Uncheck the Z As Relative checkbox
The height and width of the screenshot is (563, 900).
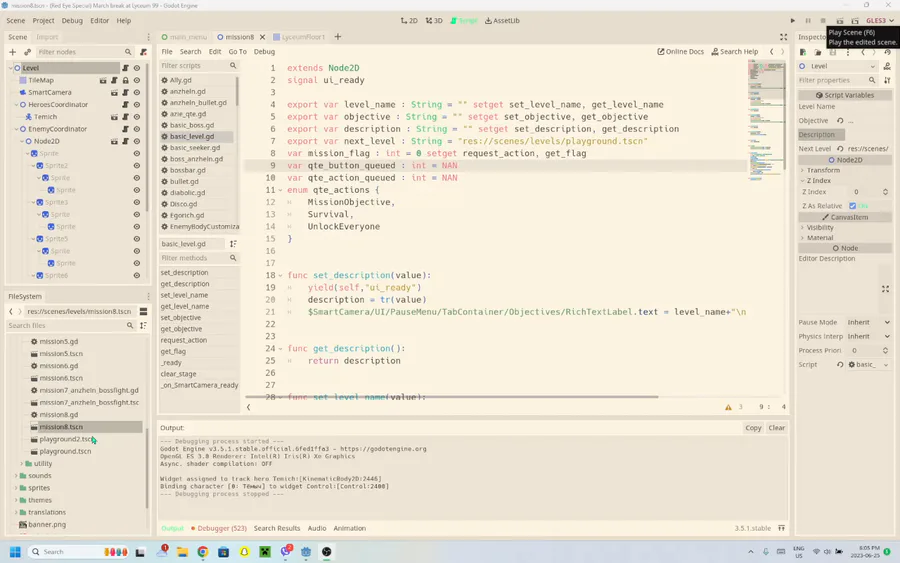852,206
